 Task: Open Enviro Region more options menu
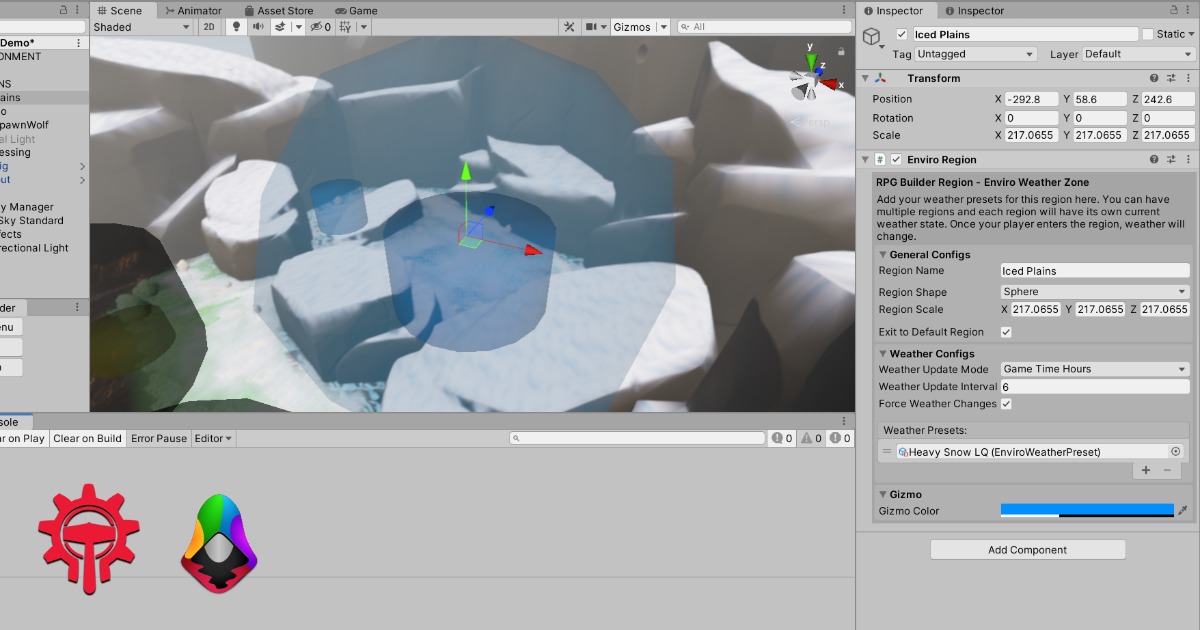point(1187,159)
